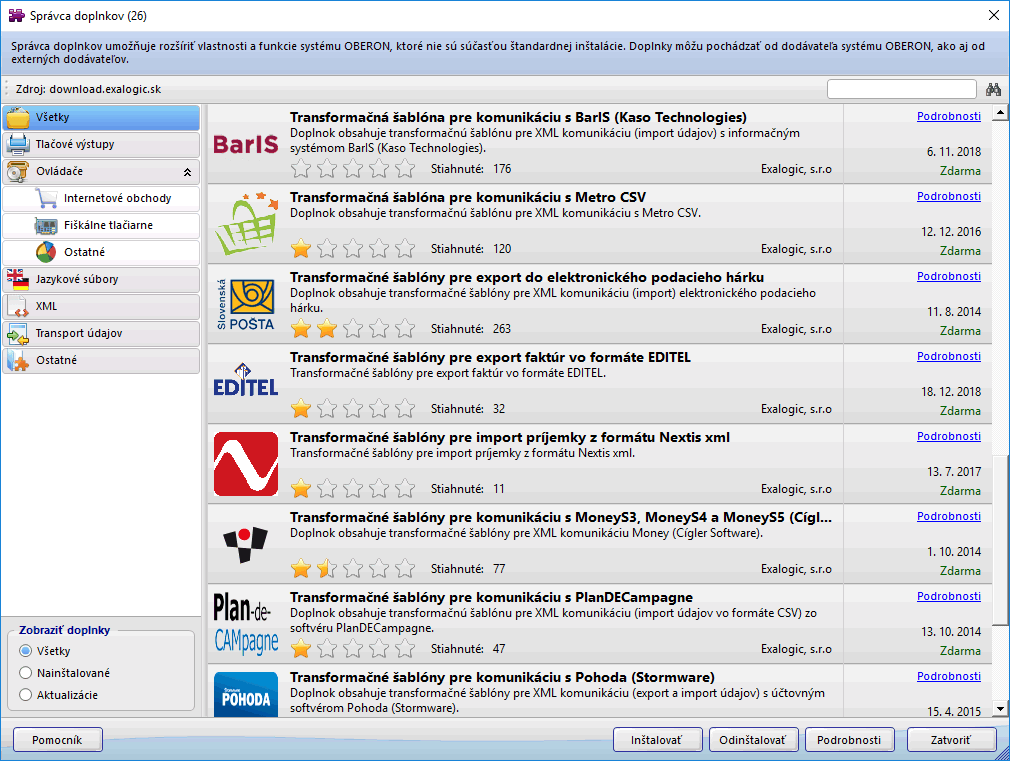1010x761 pixels.
Task: Click the printer icon for Tlačové výstupy
Action: tap(18, 144)
